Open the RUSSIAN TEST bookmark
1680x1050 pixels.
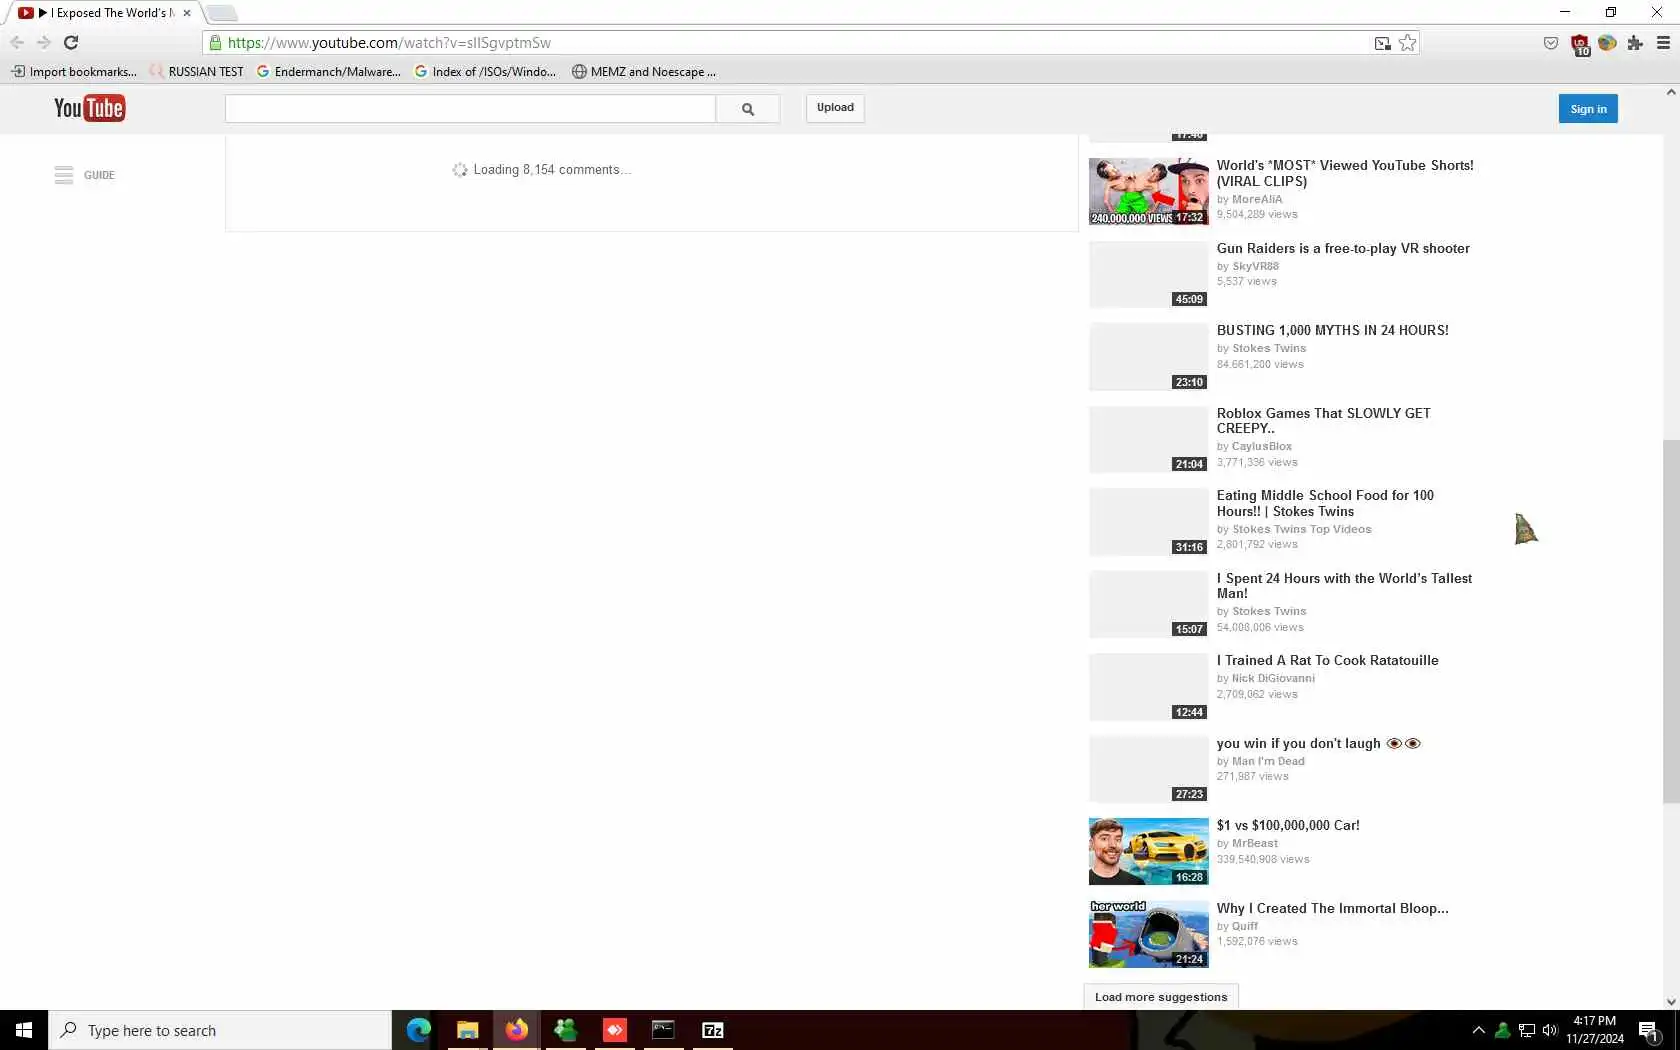[x=197, y=72]
